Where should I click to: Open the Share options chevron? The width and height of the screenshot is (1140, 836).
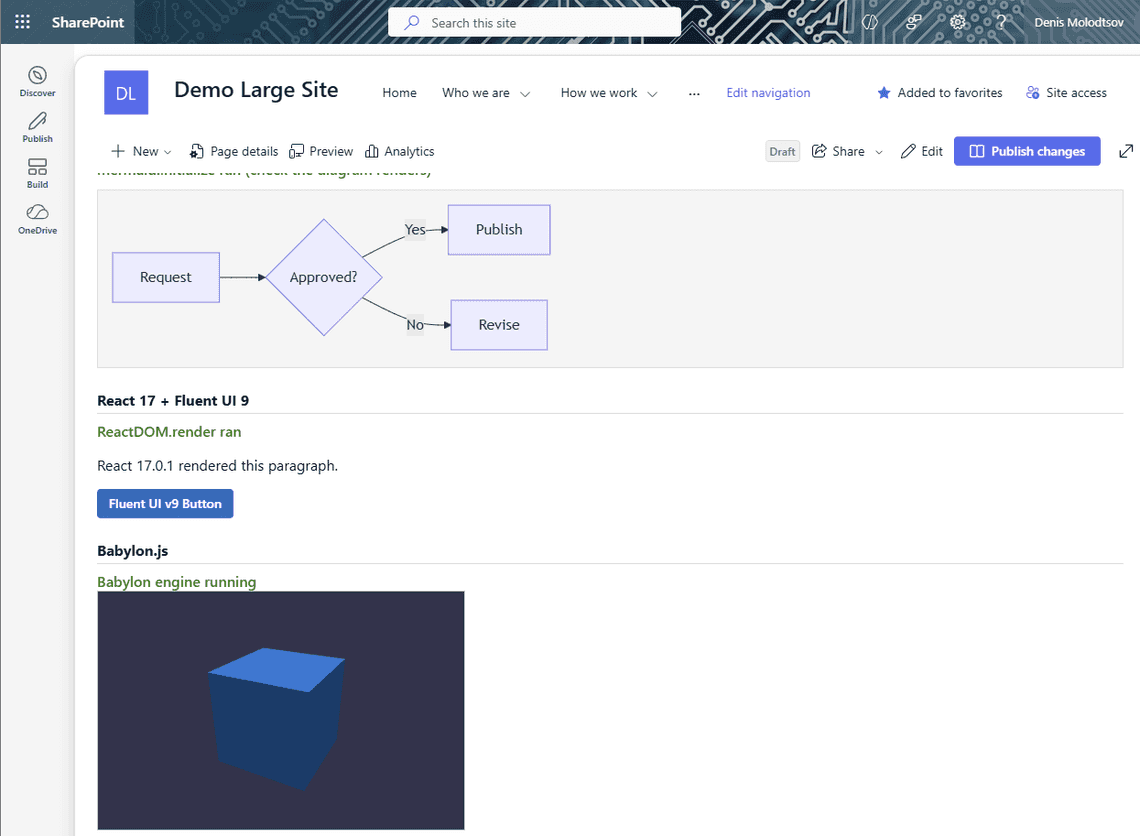(x=878, y=152)
